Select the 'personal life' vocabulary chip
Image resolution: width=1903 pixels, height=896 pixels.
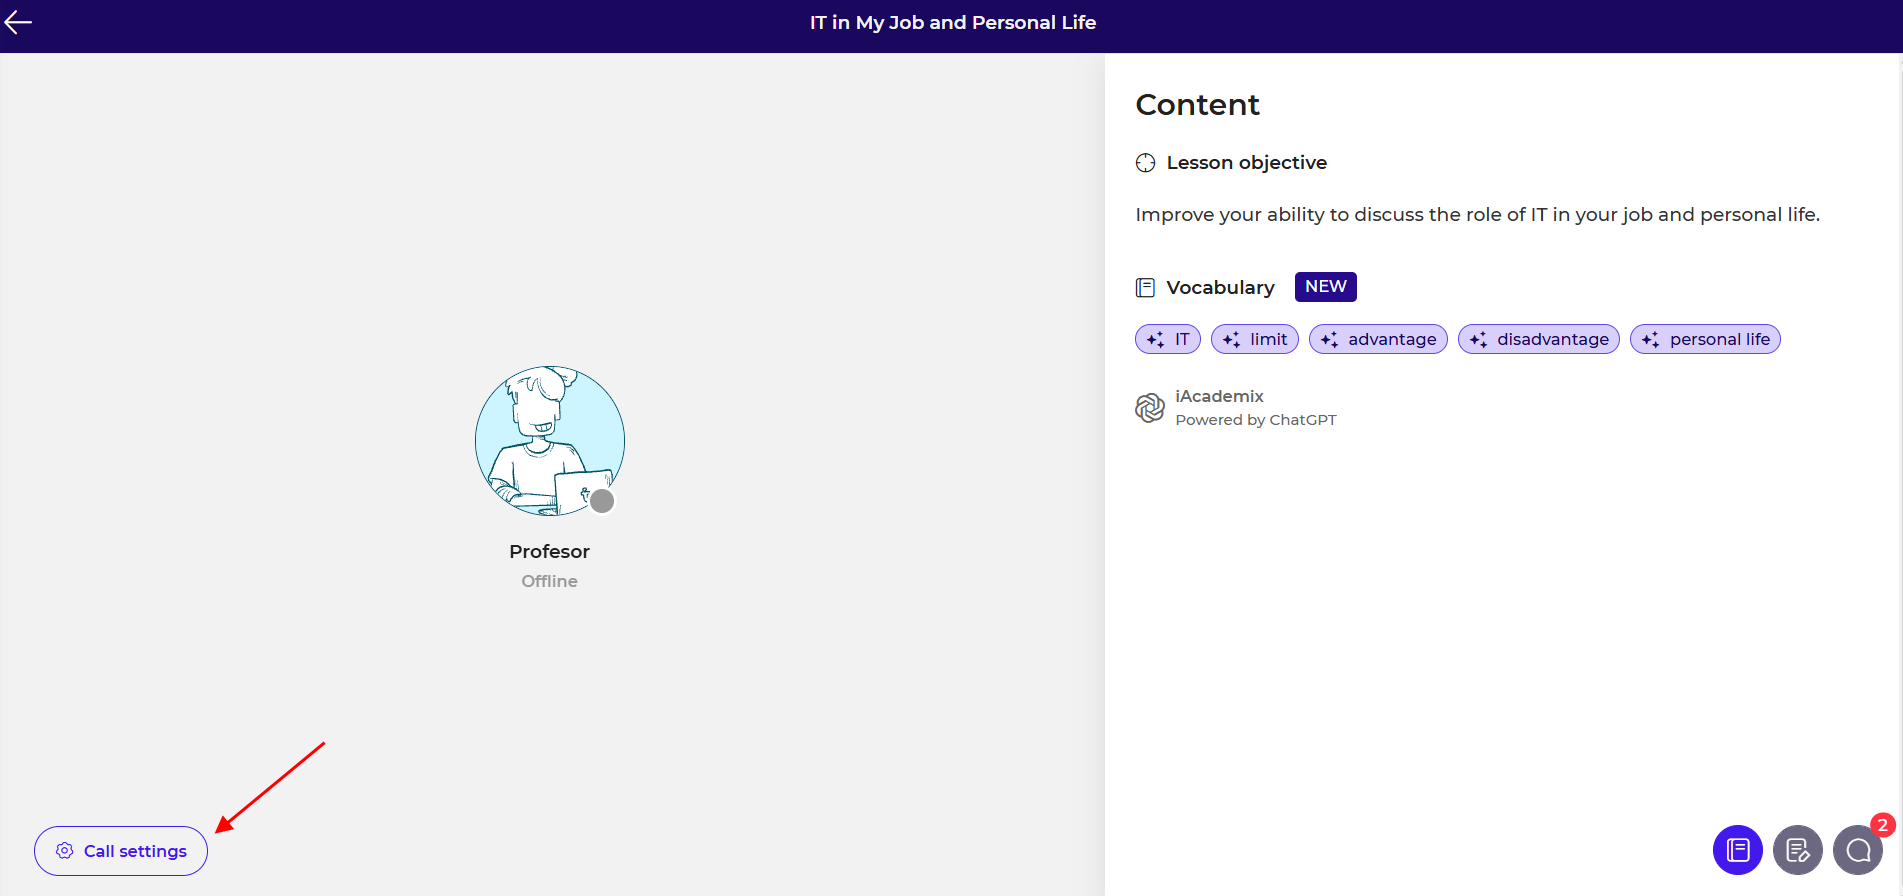pyautogui.click(x=1704, y=339)
